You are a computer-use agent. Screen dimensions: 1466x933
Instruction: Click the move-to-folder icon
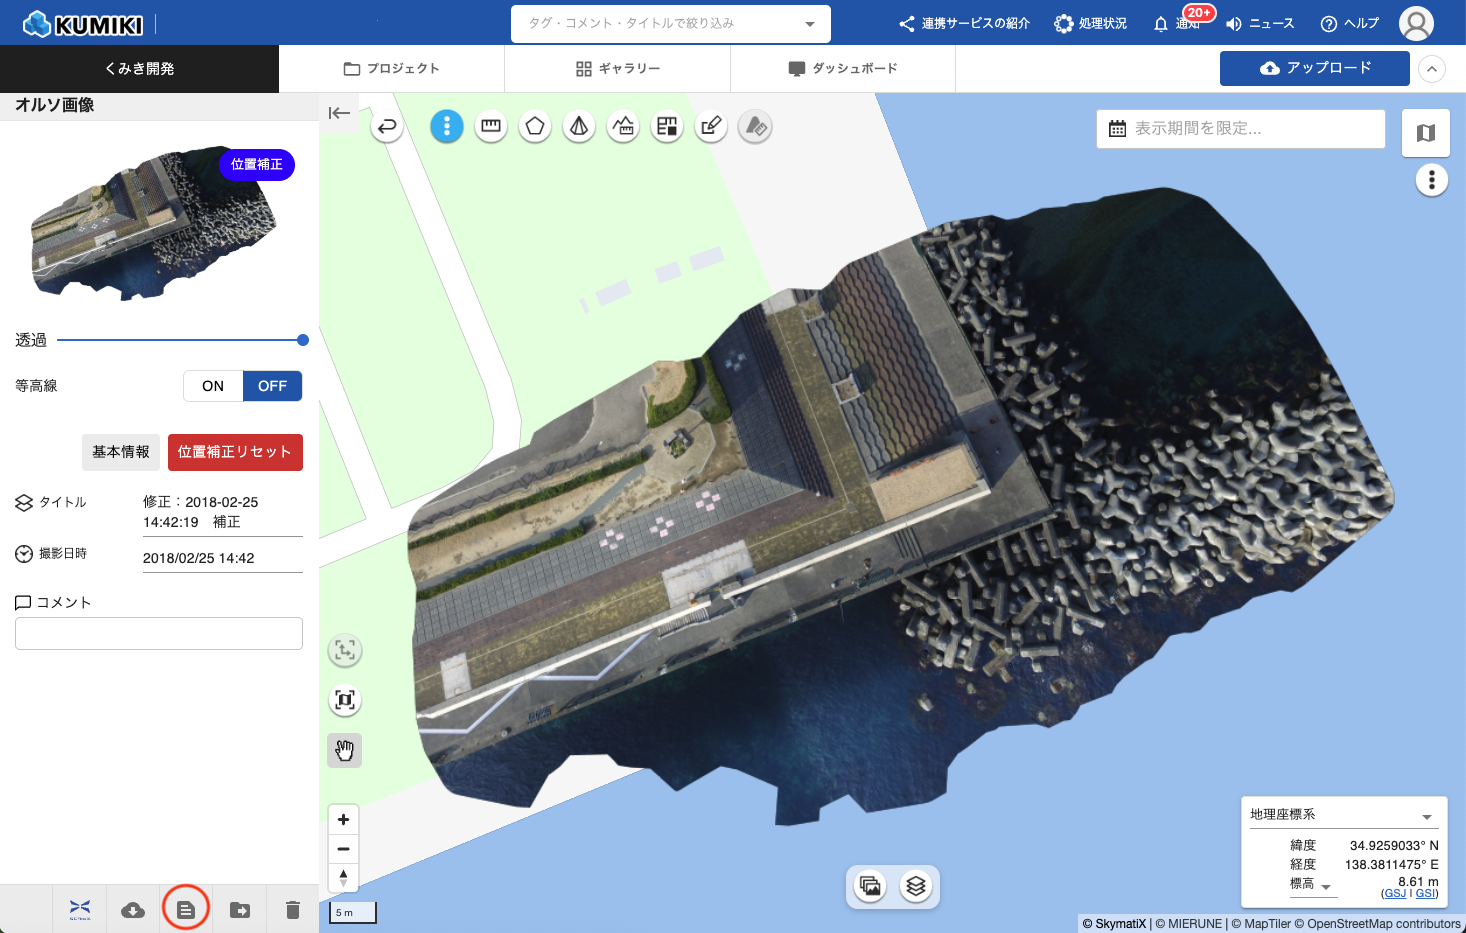coord(240,910)
